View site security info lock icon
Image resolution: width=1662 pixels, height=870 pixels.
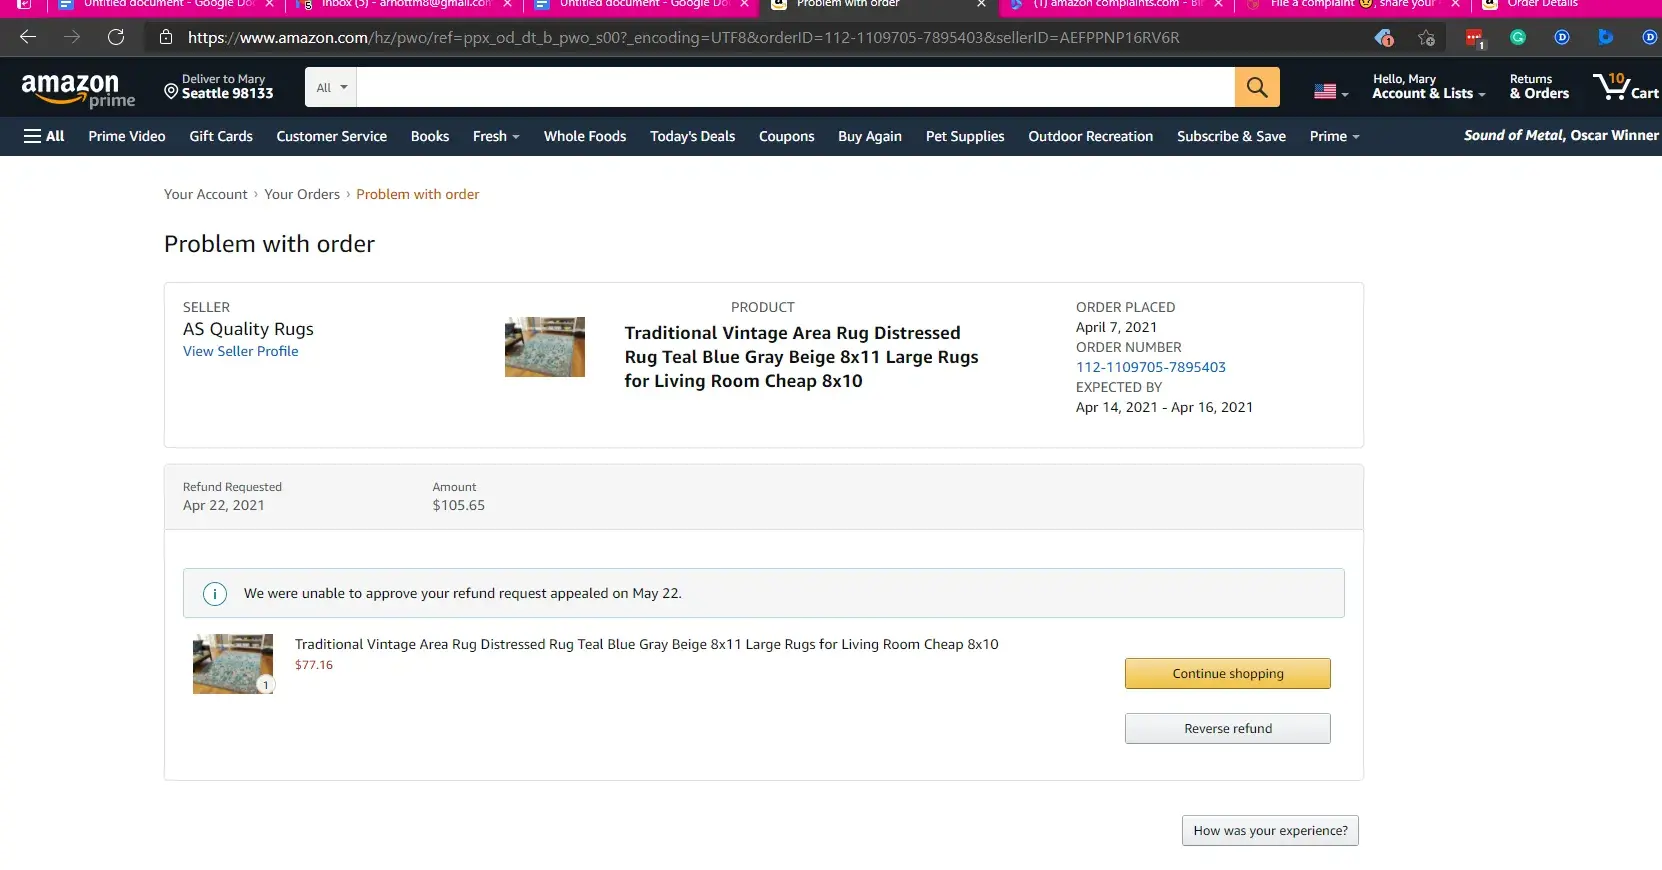coord(166,38)
